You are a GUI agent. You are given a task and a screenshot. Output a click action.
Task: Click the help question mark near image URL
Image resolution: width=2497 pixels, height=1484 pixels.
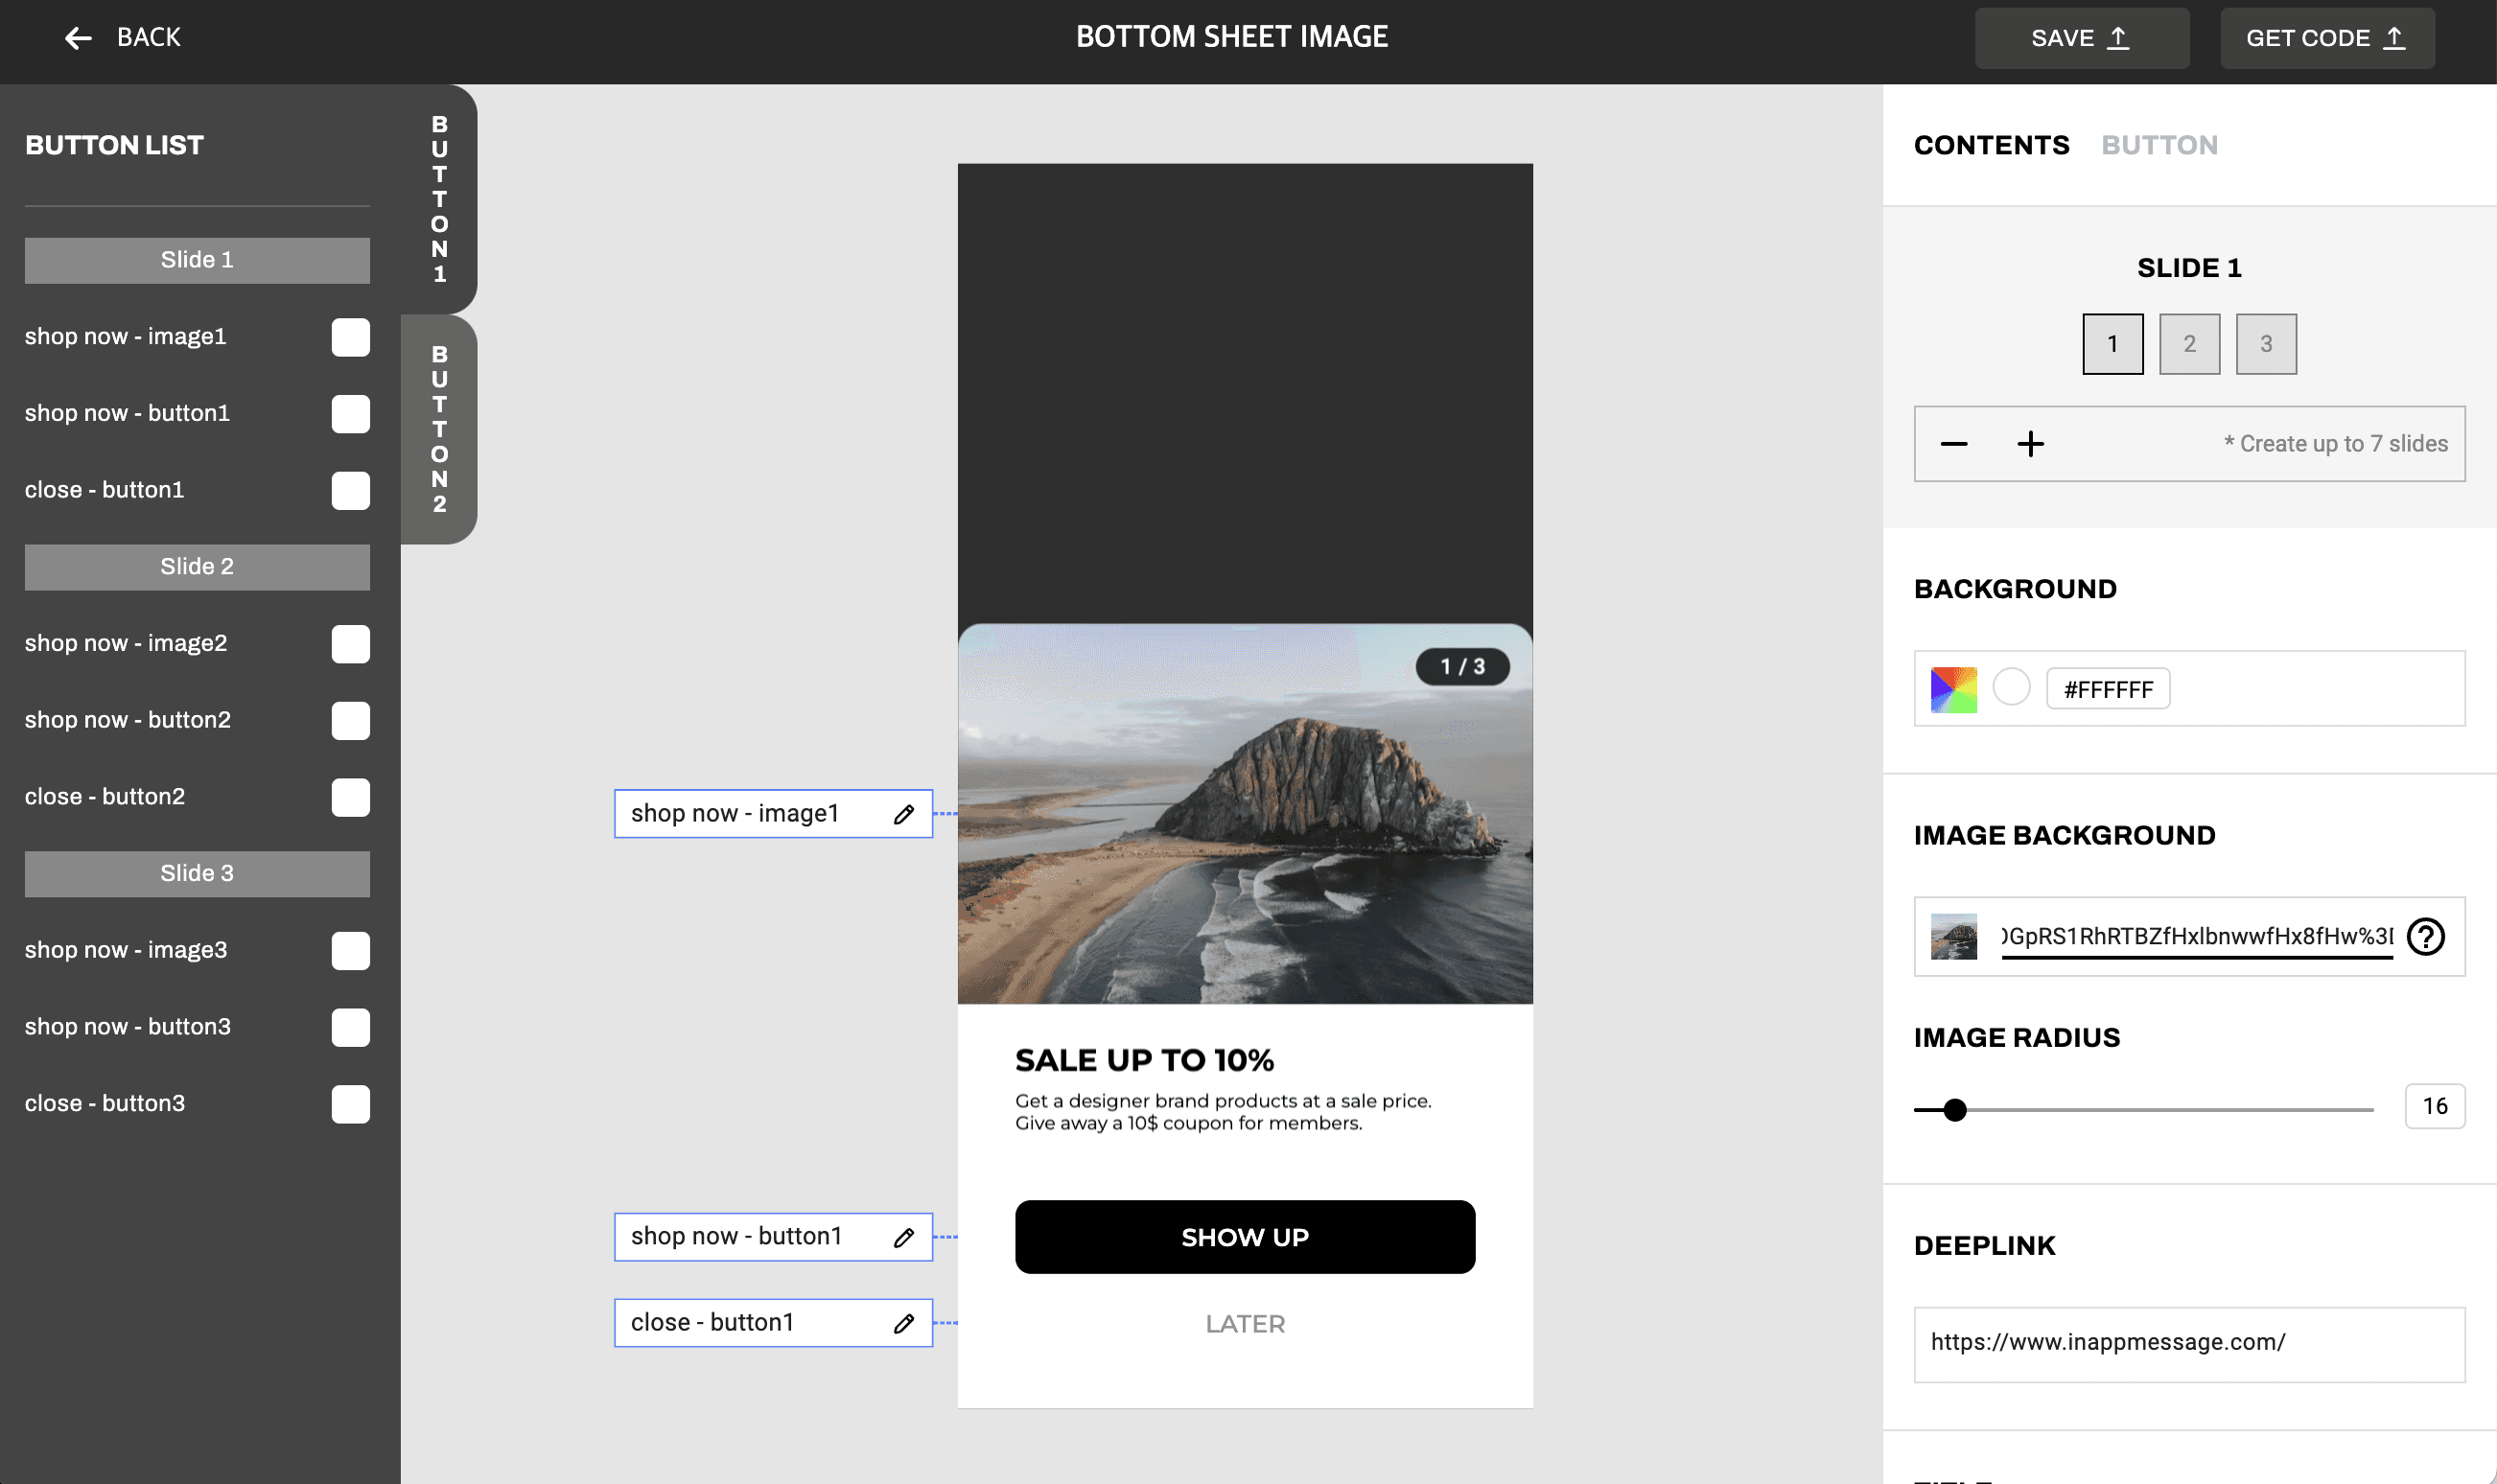[x=2427, y=936]
